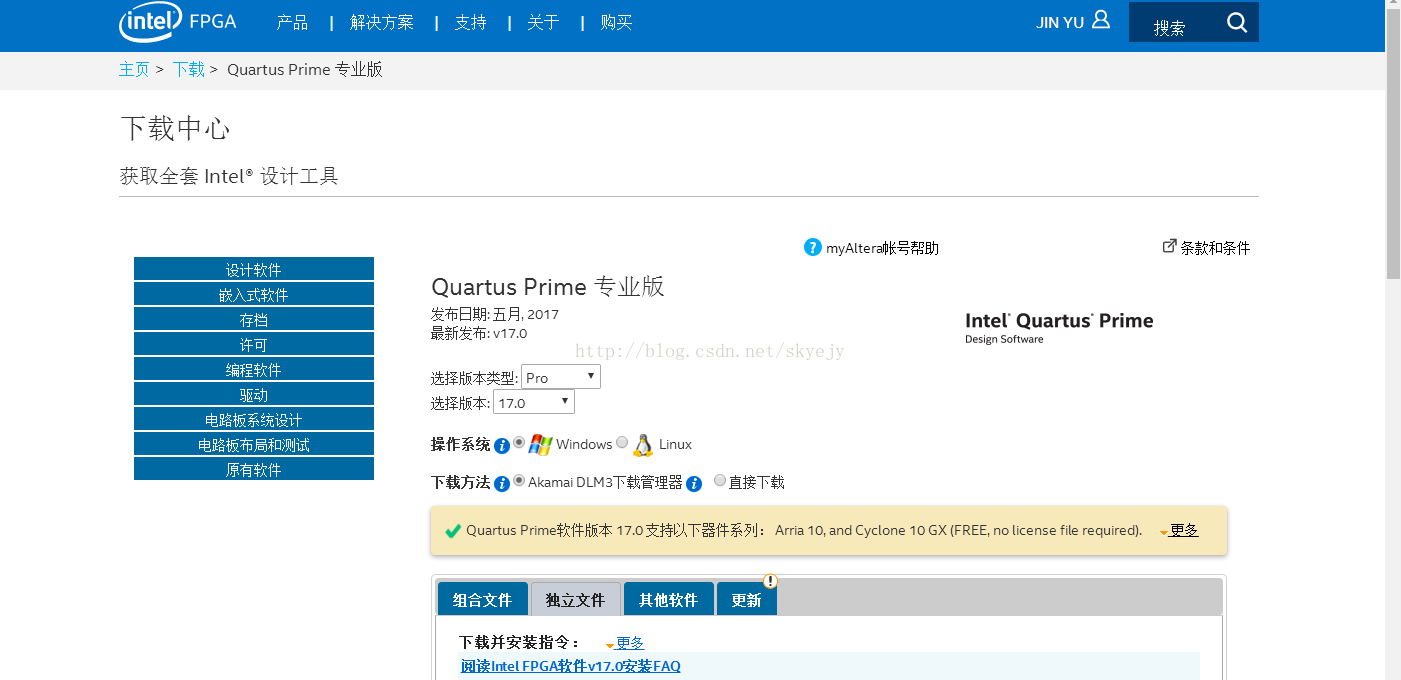Open the 条款和条件 link
The width and height of the screenshot is (1401, 680).
click(1215, 248)
